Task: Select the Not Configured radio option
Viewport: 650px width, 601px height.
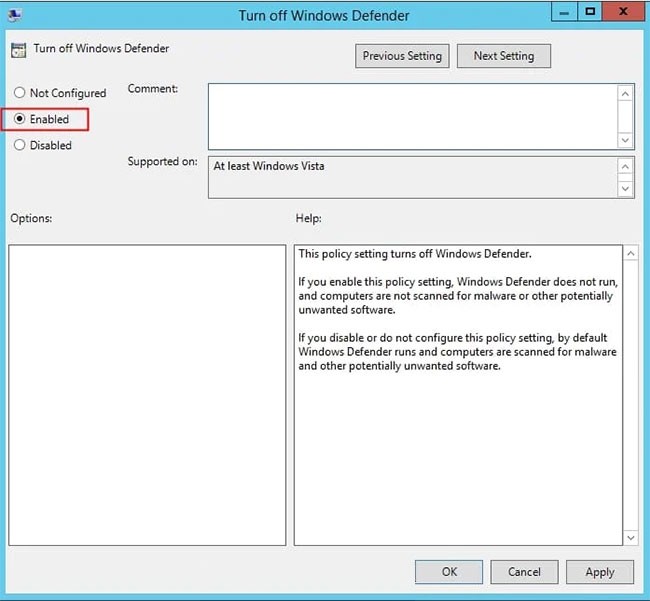Action: (19, 93)
